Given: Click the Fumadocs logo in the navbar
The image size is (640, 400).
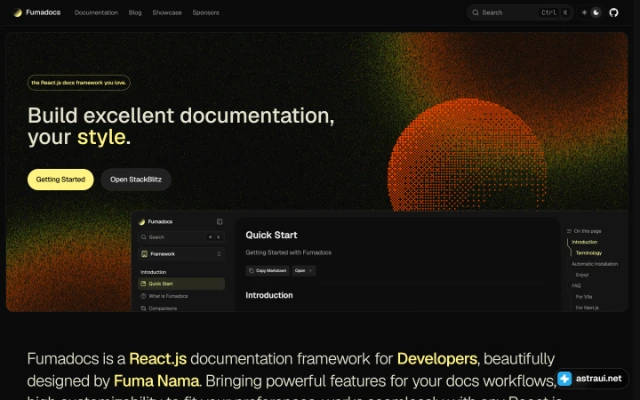Looking at the screenshot, I should [37, 13].
